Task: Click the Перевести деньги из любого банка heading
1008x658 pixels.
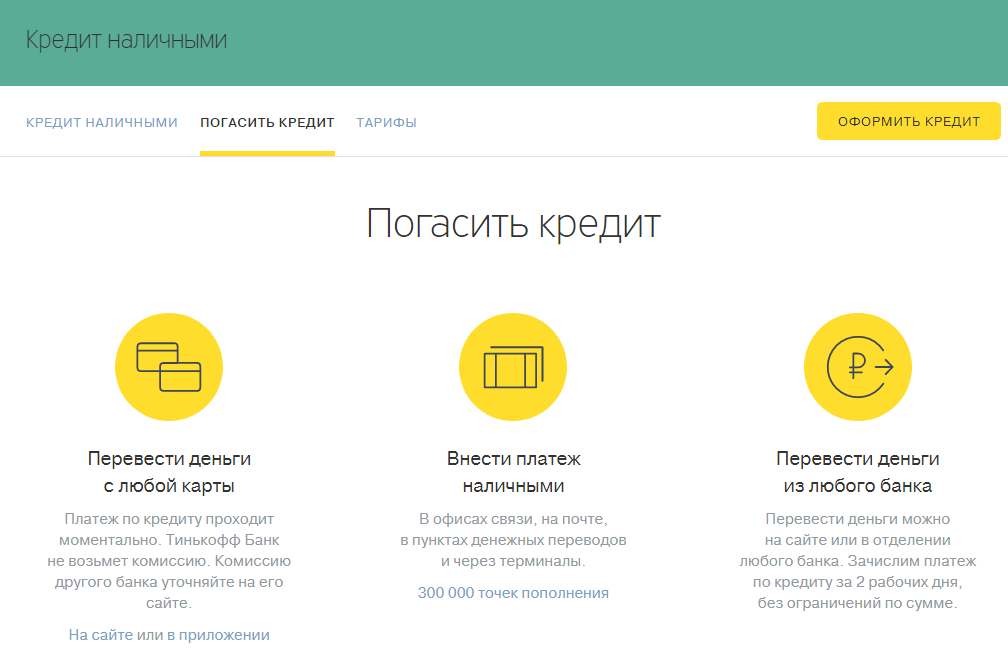Action: (x=858, y=473)
